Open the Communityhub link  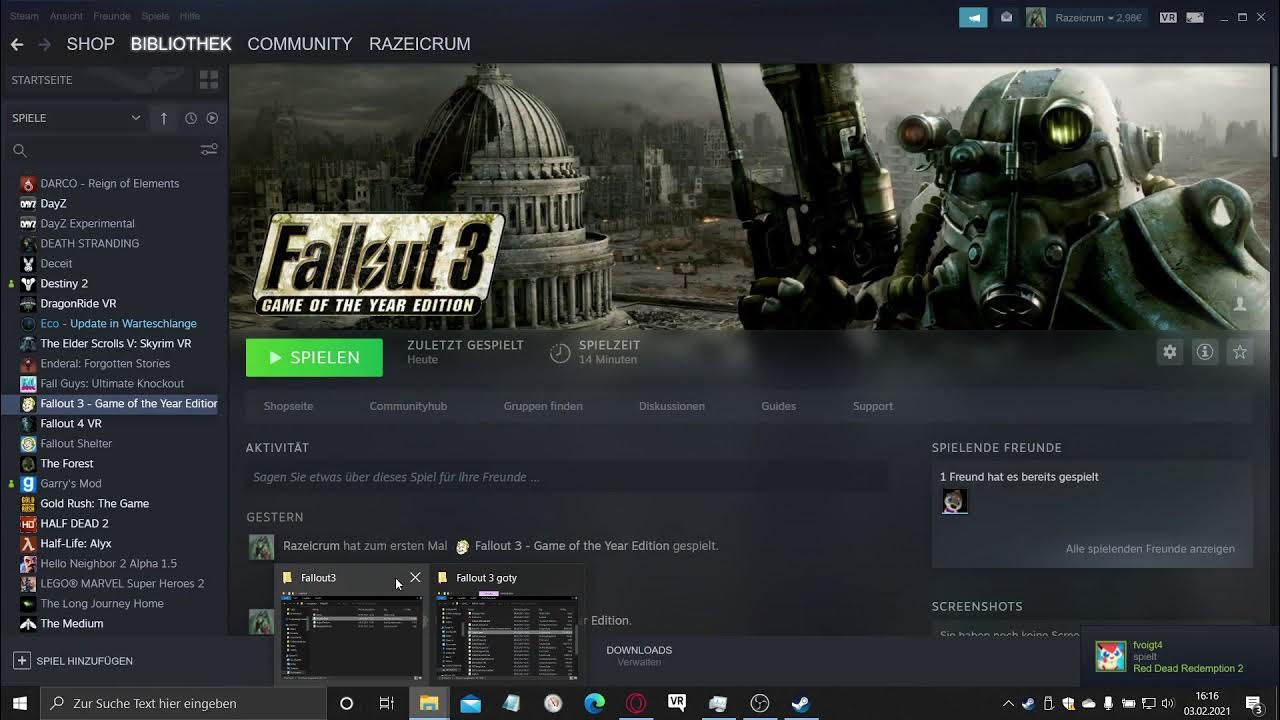point(408,406)
